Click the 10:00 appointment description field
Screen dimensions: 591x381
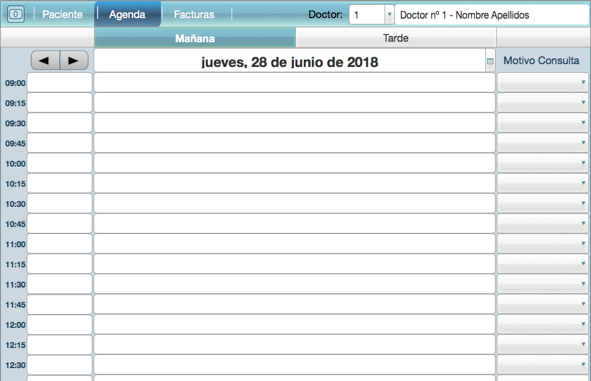(294, 163)
